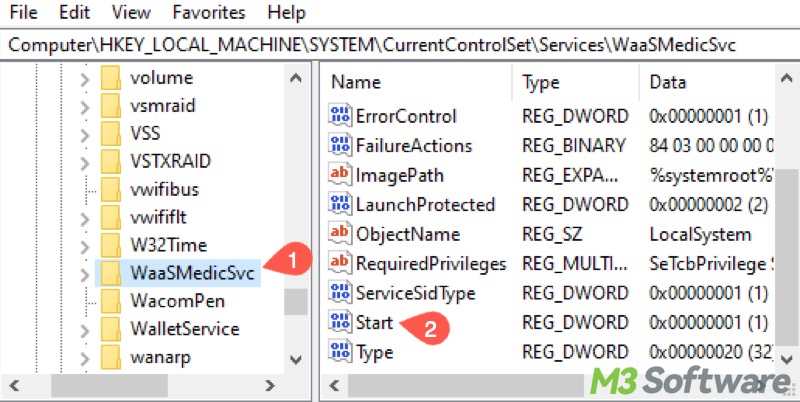
Task: Select the Start DWORD value icon
Action: [340, 322]
